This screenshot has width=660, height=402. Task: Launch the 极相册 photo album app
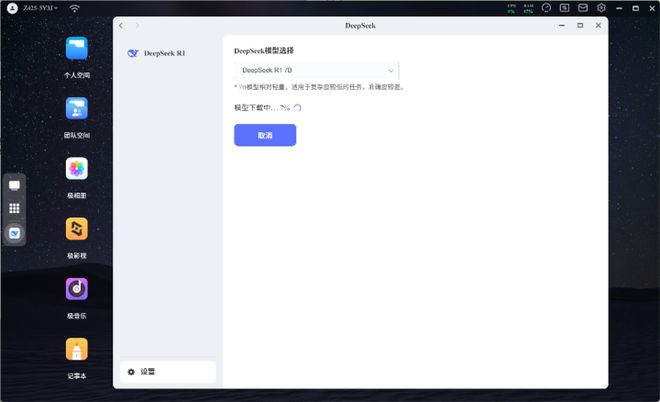(77, 168)
